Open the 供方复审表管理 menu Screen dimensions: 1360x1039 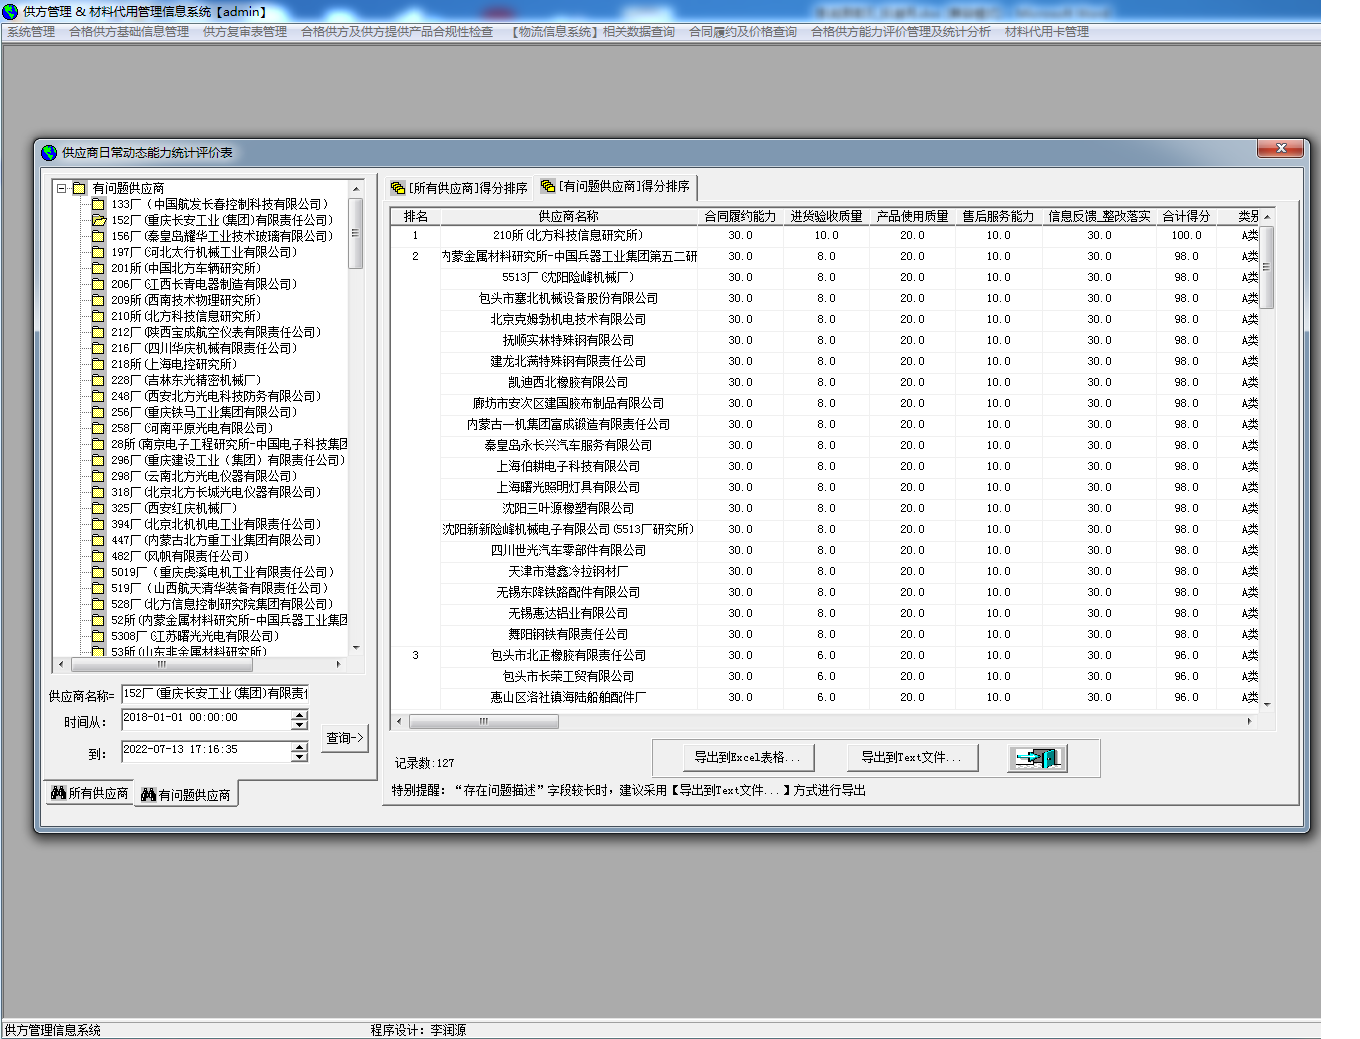coord(245,32)
